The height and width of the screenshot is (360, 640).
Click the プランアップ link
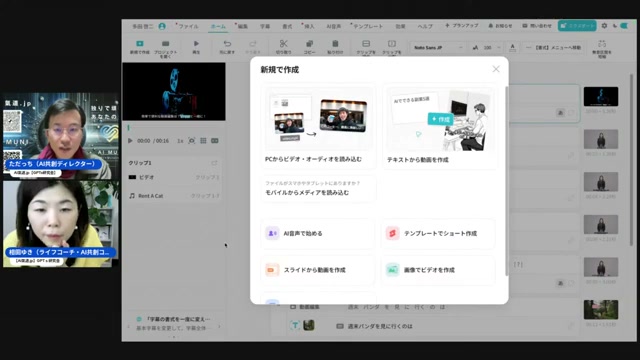pos(462,26)
